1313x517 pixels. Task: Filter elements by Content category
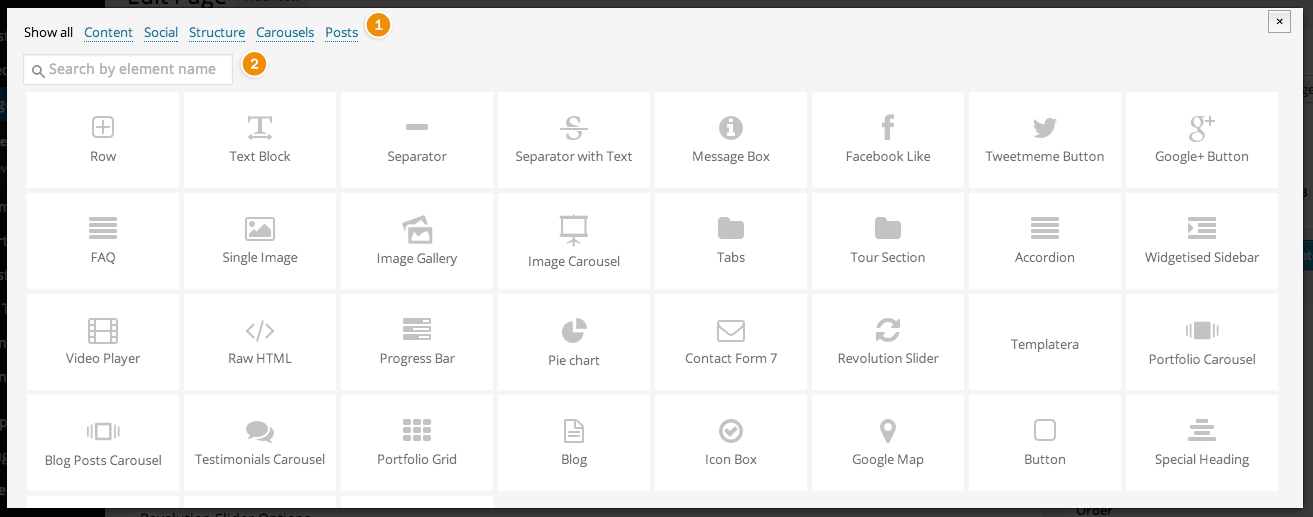(108, 32)
